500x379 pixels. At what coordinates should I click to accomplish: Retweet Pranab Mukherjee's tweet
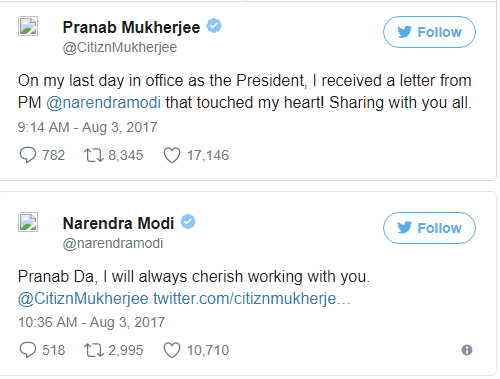click(x=94, y=155)
